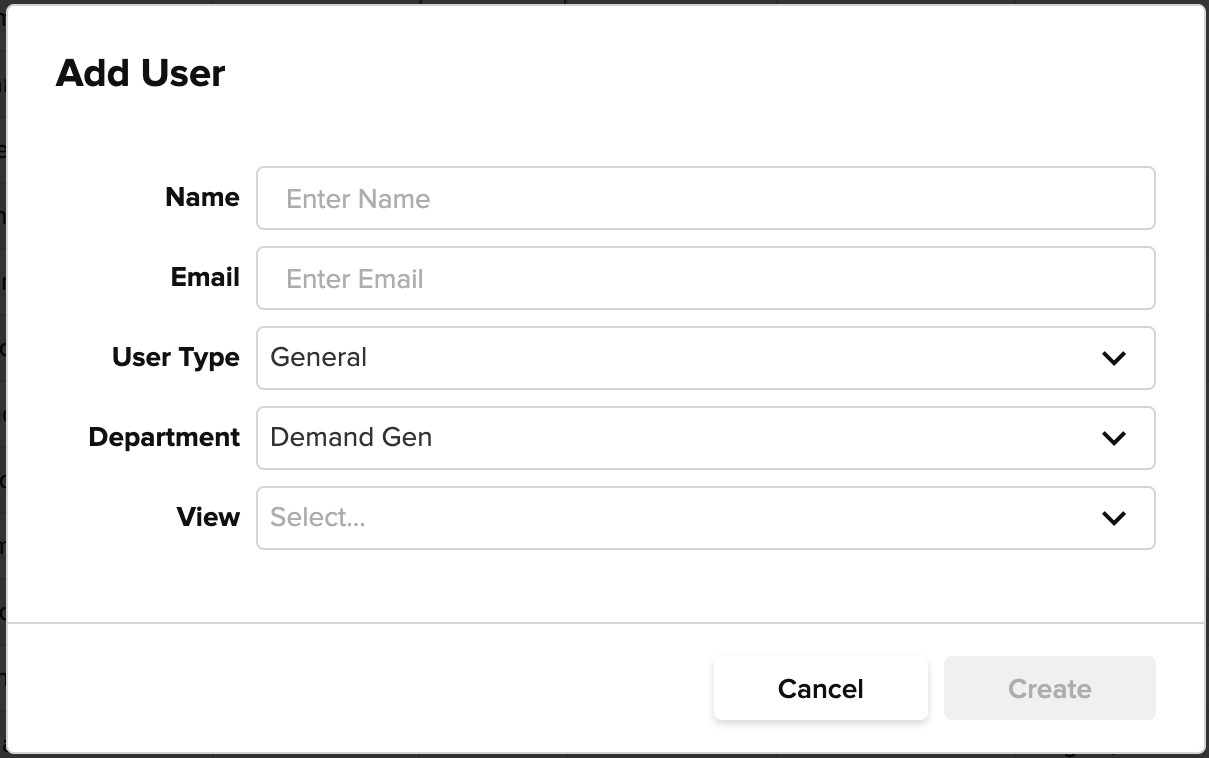
Task: Click the 'Enter Name' placeholder text
Action: click(x=358, y=199)
